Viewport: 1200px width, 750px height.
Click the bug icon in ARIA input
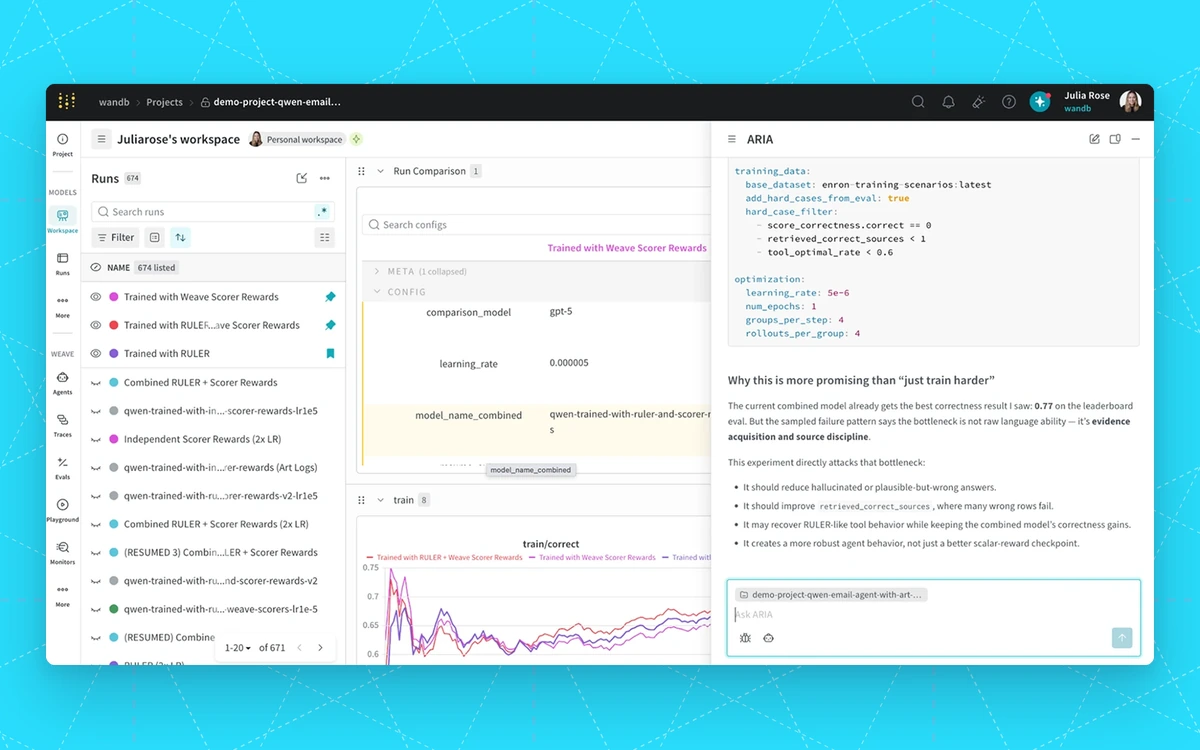pos(745,638)
